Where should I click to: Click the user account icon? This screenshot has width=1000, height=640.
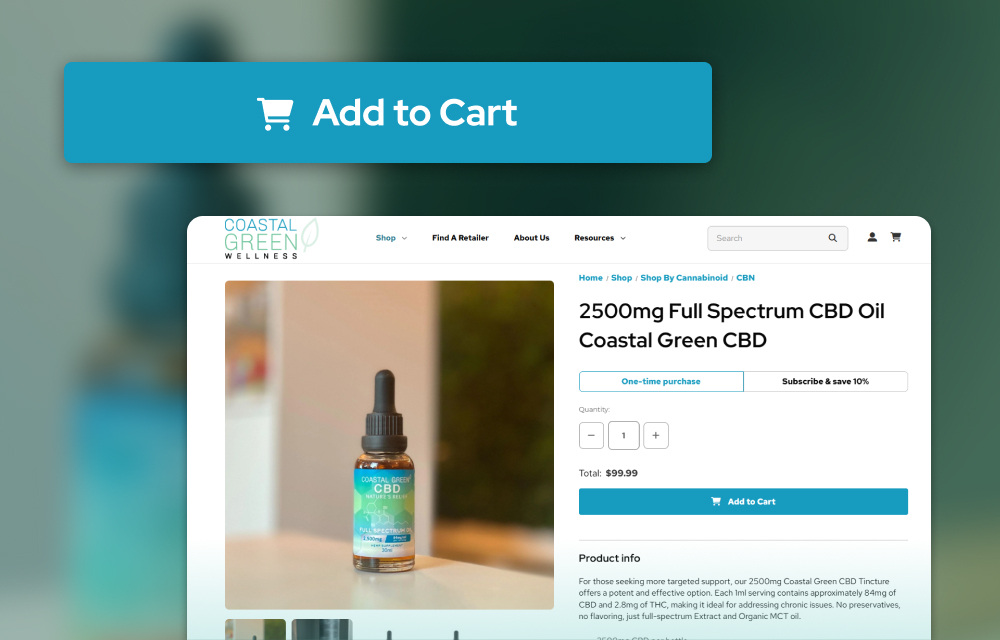point(872,237)
